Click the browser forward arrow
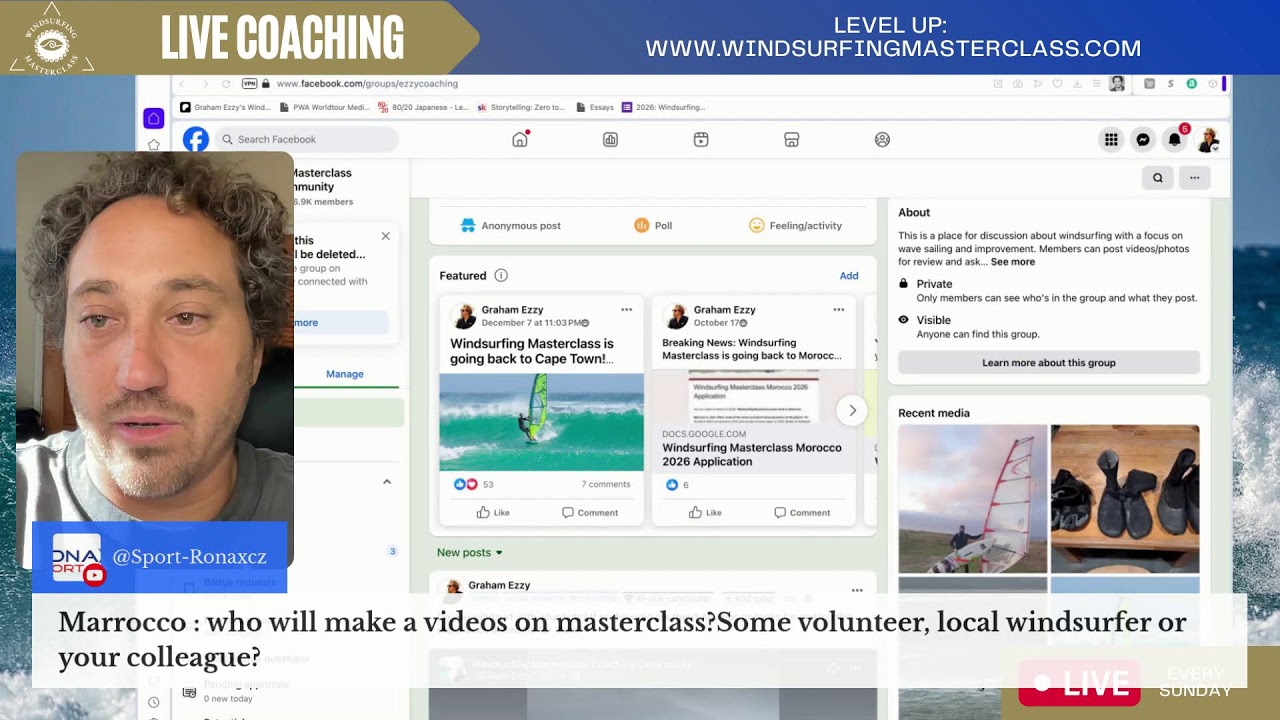 tap(205, 84)
